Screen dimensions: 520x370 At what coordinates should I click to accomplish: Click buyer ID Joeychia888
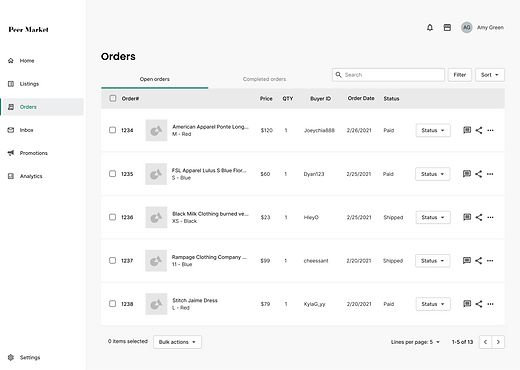pos(319,130)
